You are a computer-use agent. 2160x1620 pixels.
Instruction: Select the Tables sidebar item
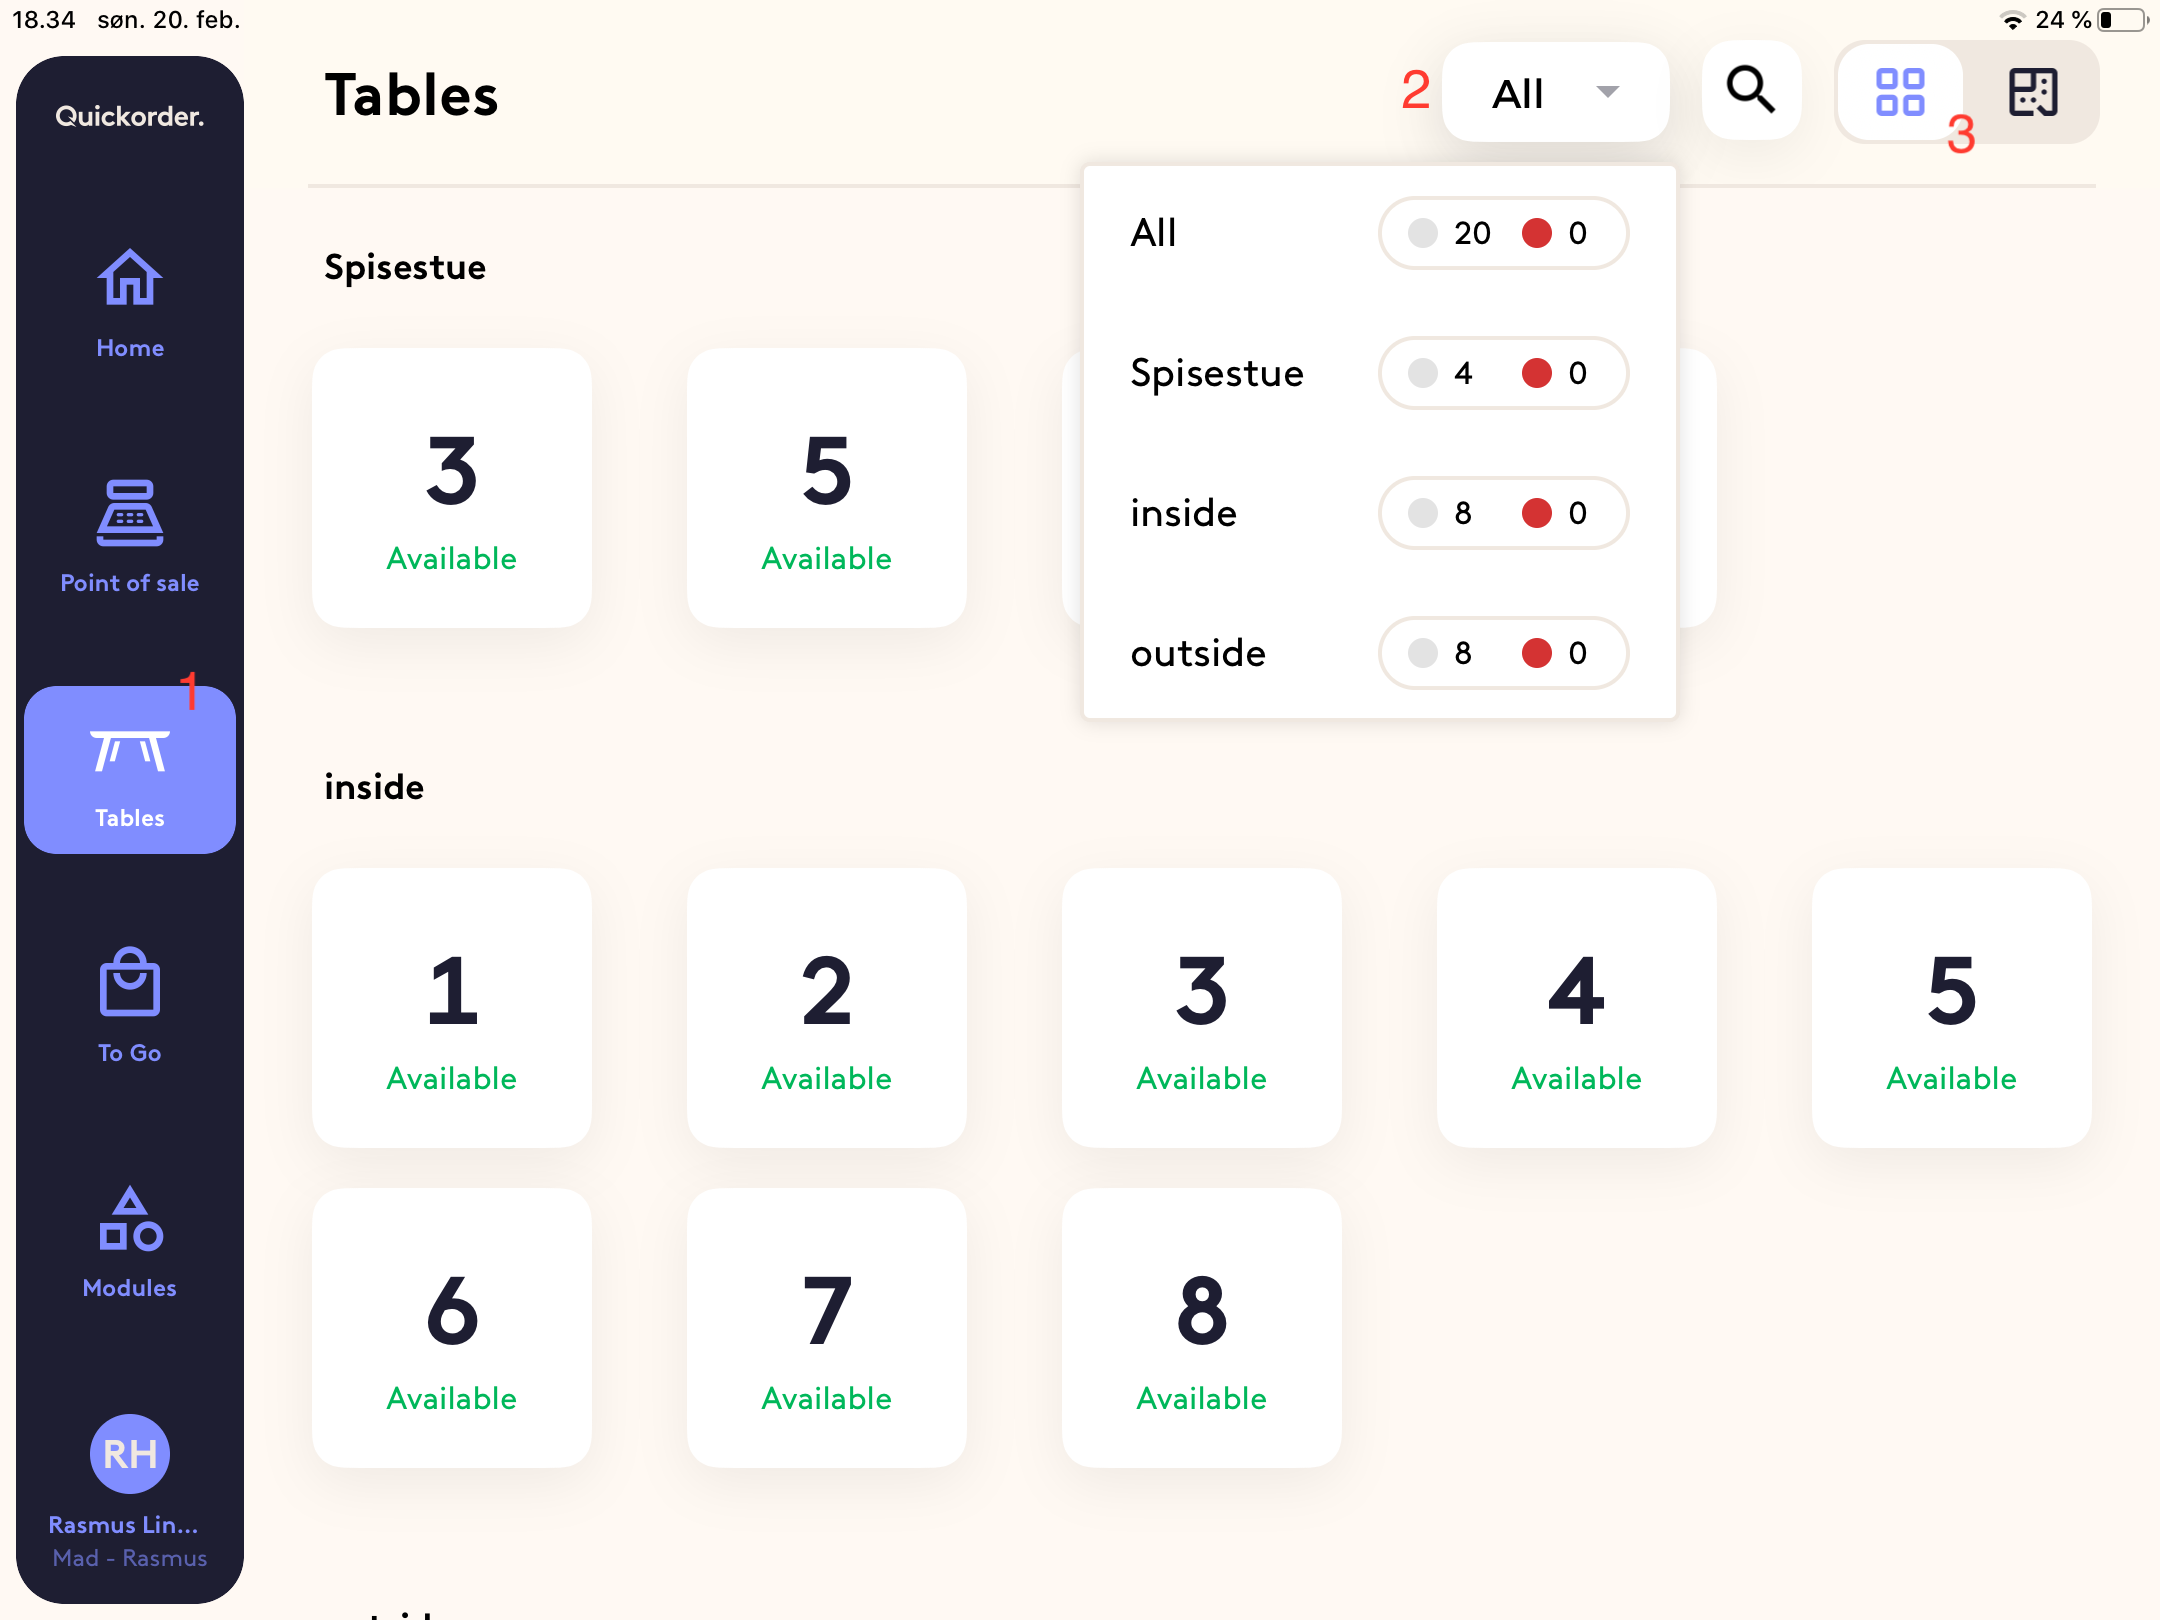point(130,770)
